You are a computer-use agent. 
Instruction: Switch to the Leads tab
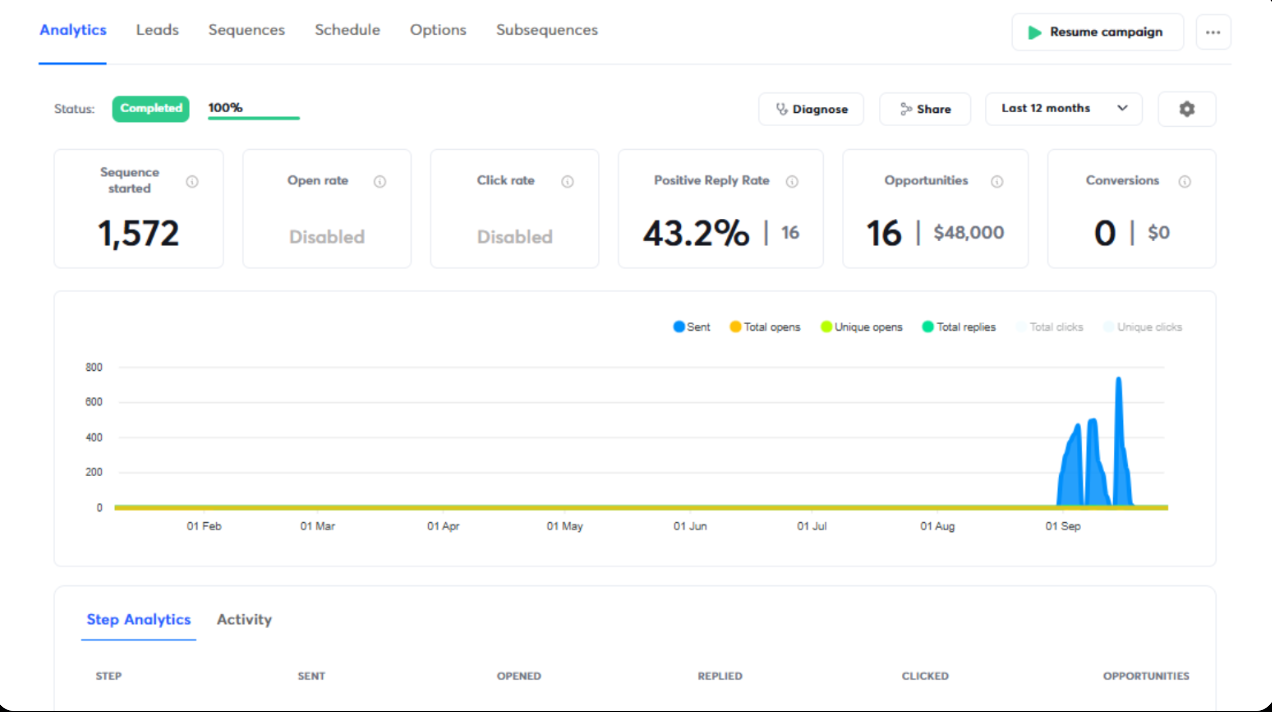(x=157, y=30)
